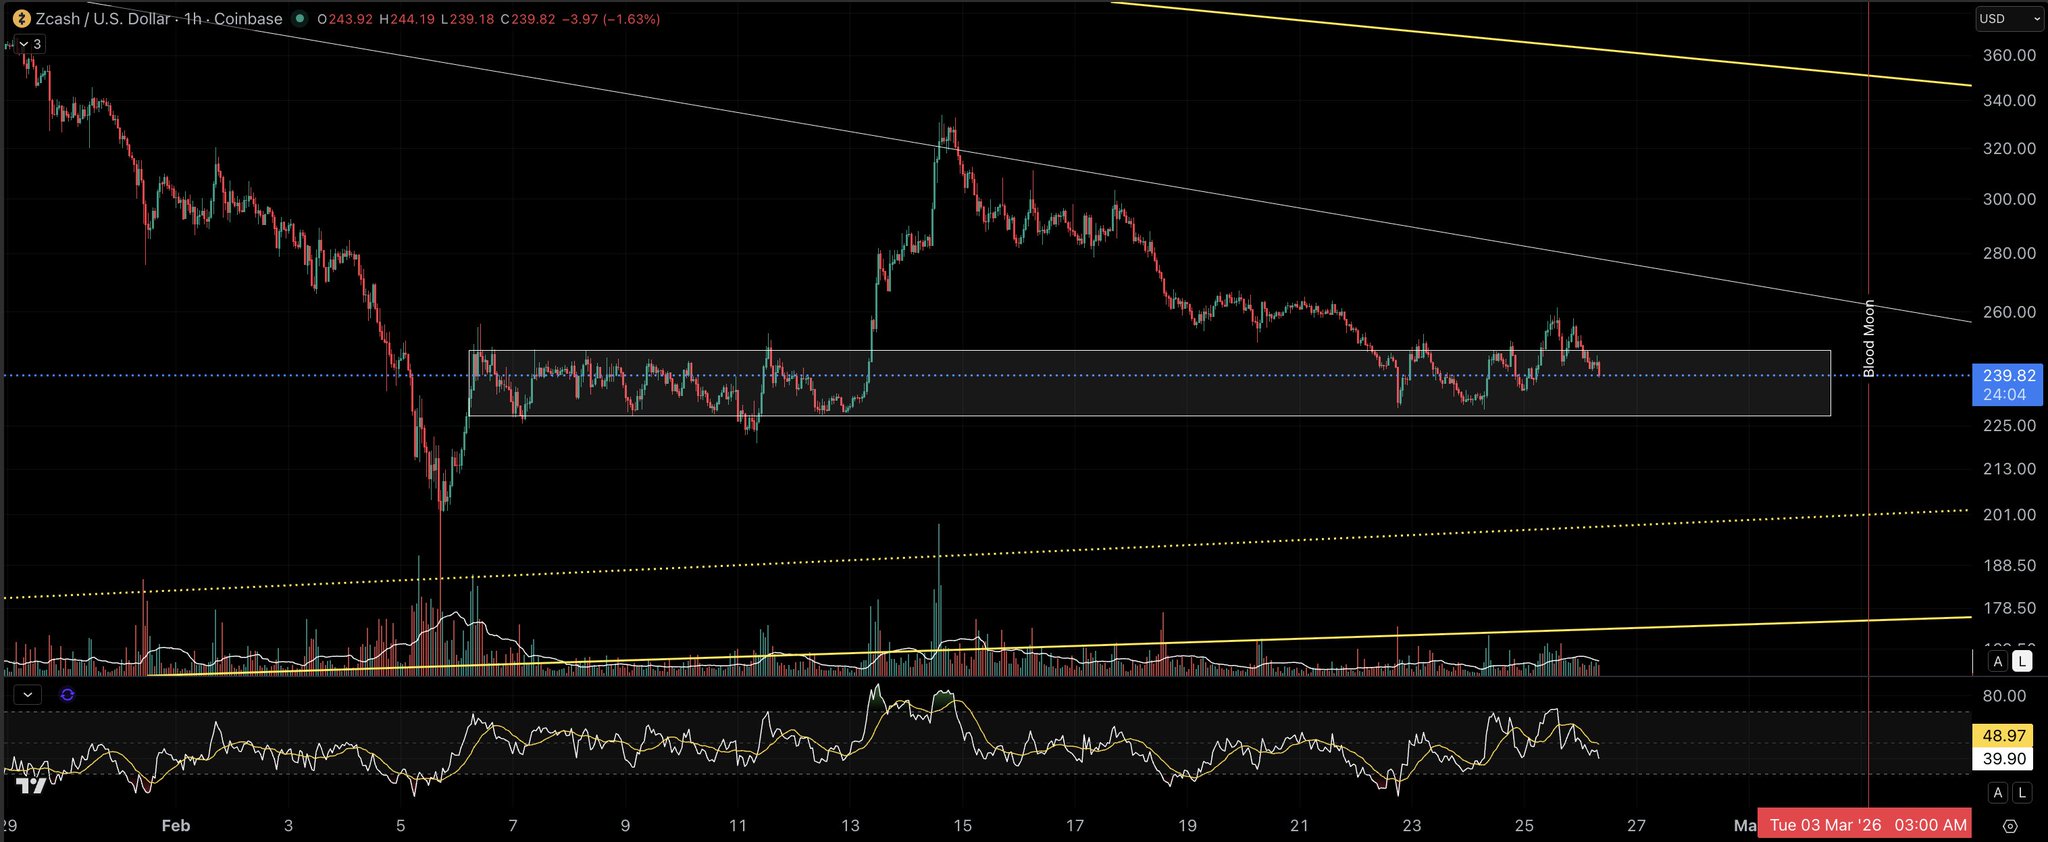This screenshot has width=2048, height=842.
Task: Click the 5 date label on the time axis
Action: click(x=401, y=826)
